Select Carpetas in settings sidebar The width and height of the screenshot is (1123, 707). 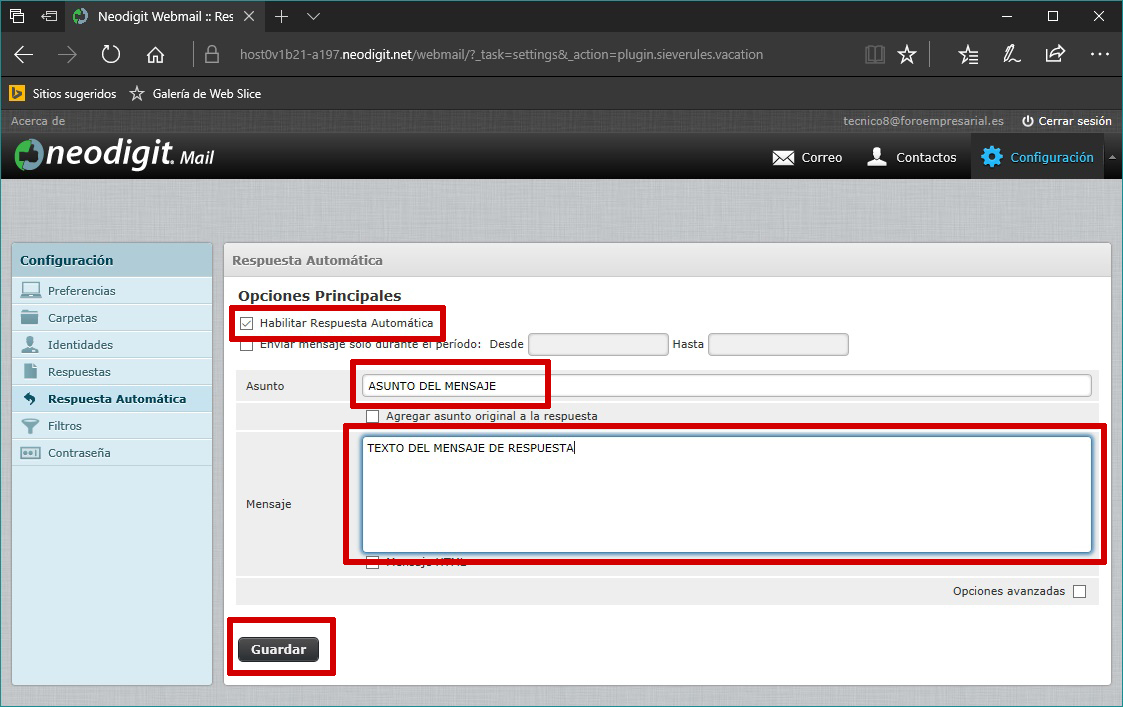pos(112,318)
